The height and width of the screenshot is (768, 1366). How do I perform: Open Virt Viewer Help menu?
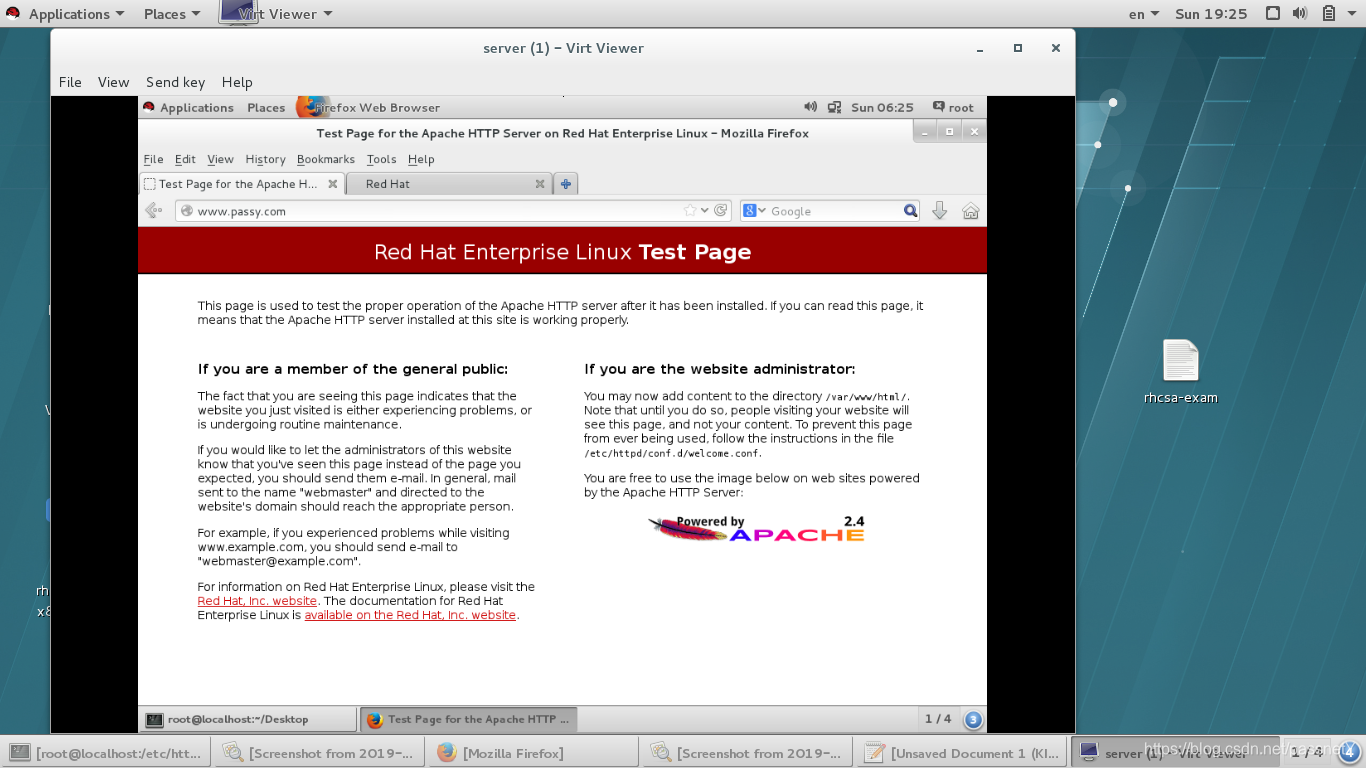[x=237, y=82]
